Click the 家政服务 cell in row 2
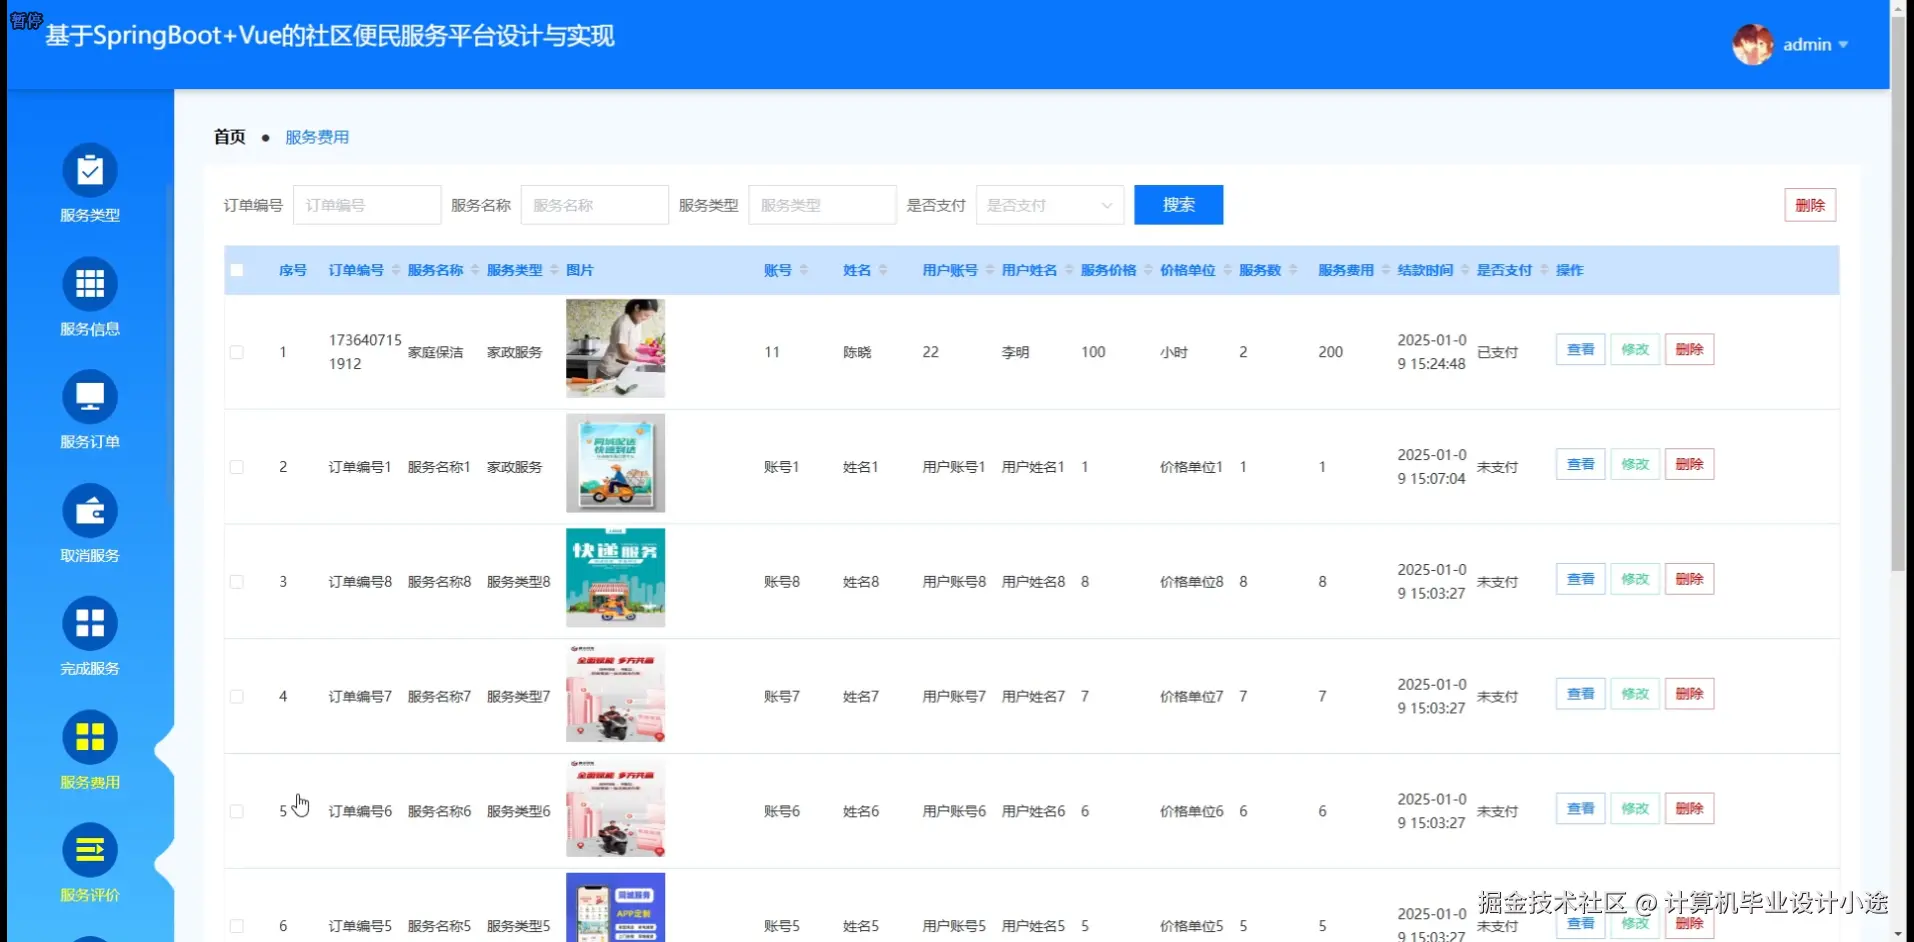This screenshot has height=942, width=1914. [514, 467]
